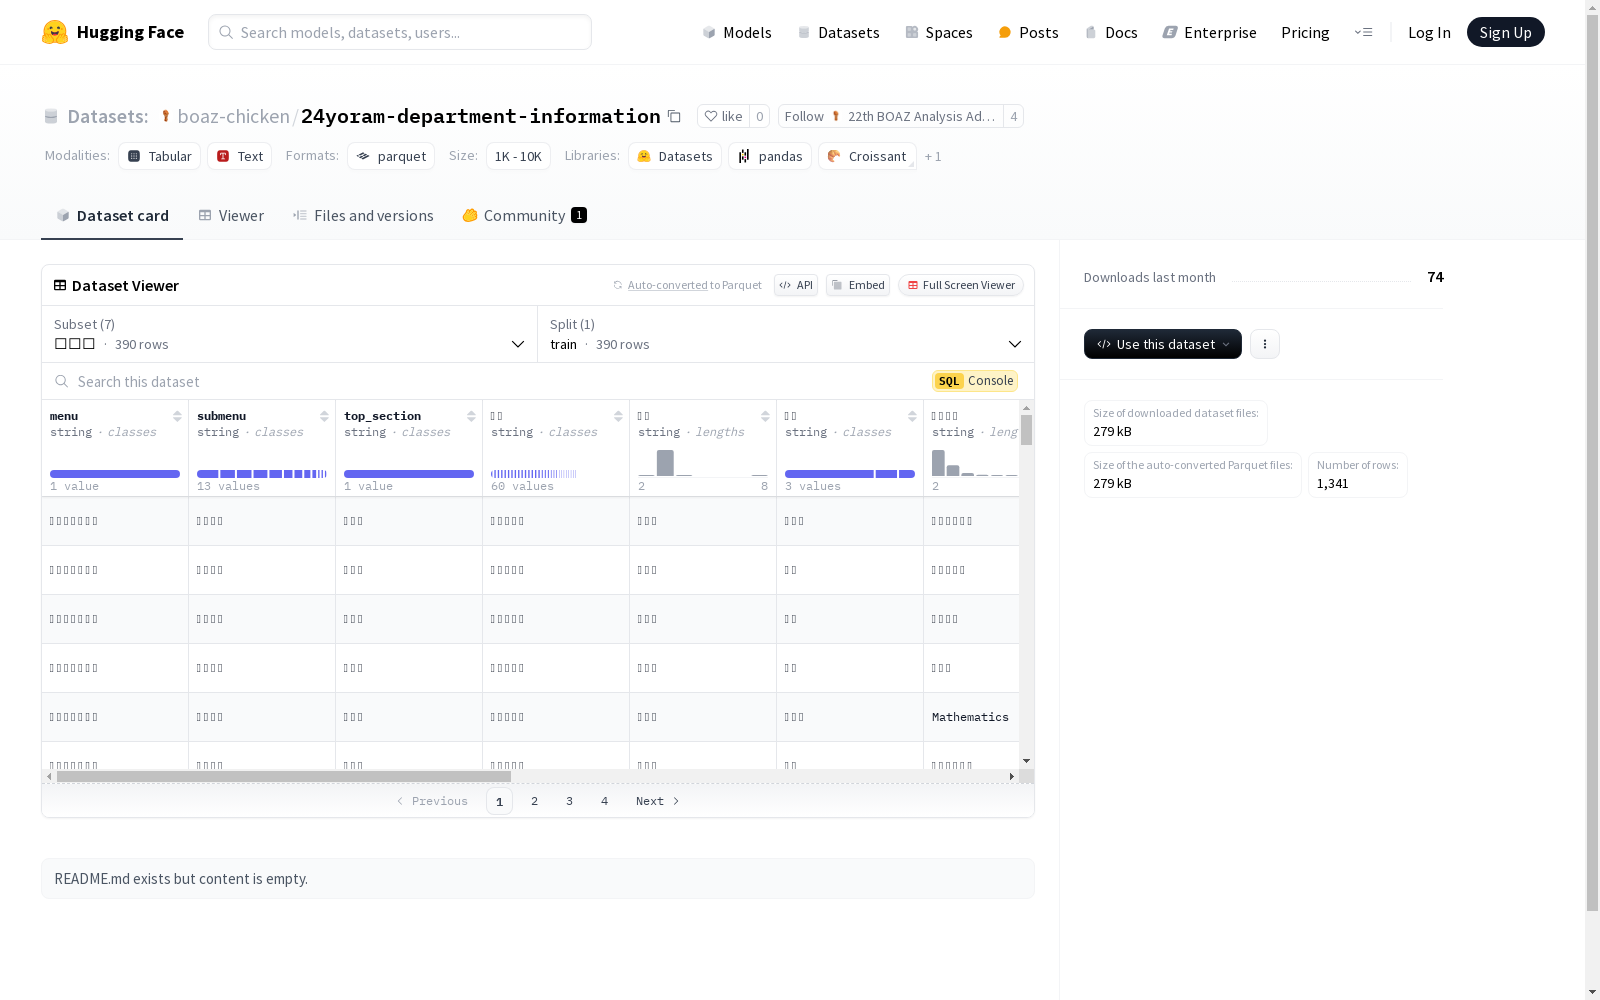The height and width of the screenshot is (1000, 1600).
Task: Open Docs in the navigation
Action: 1111,32
